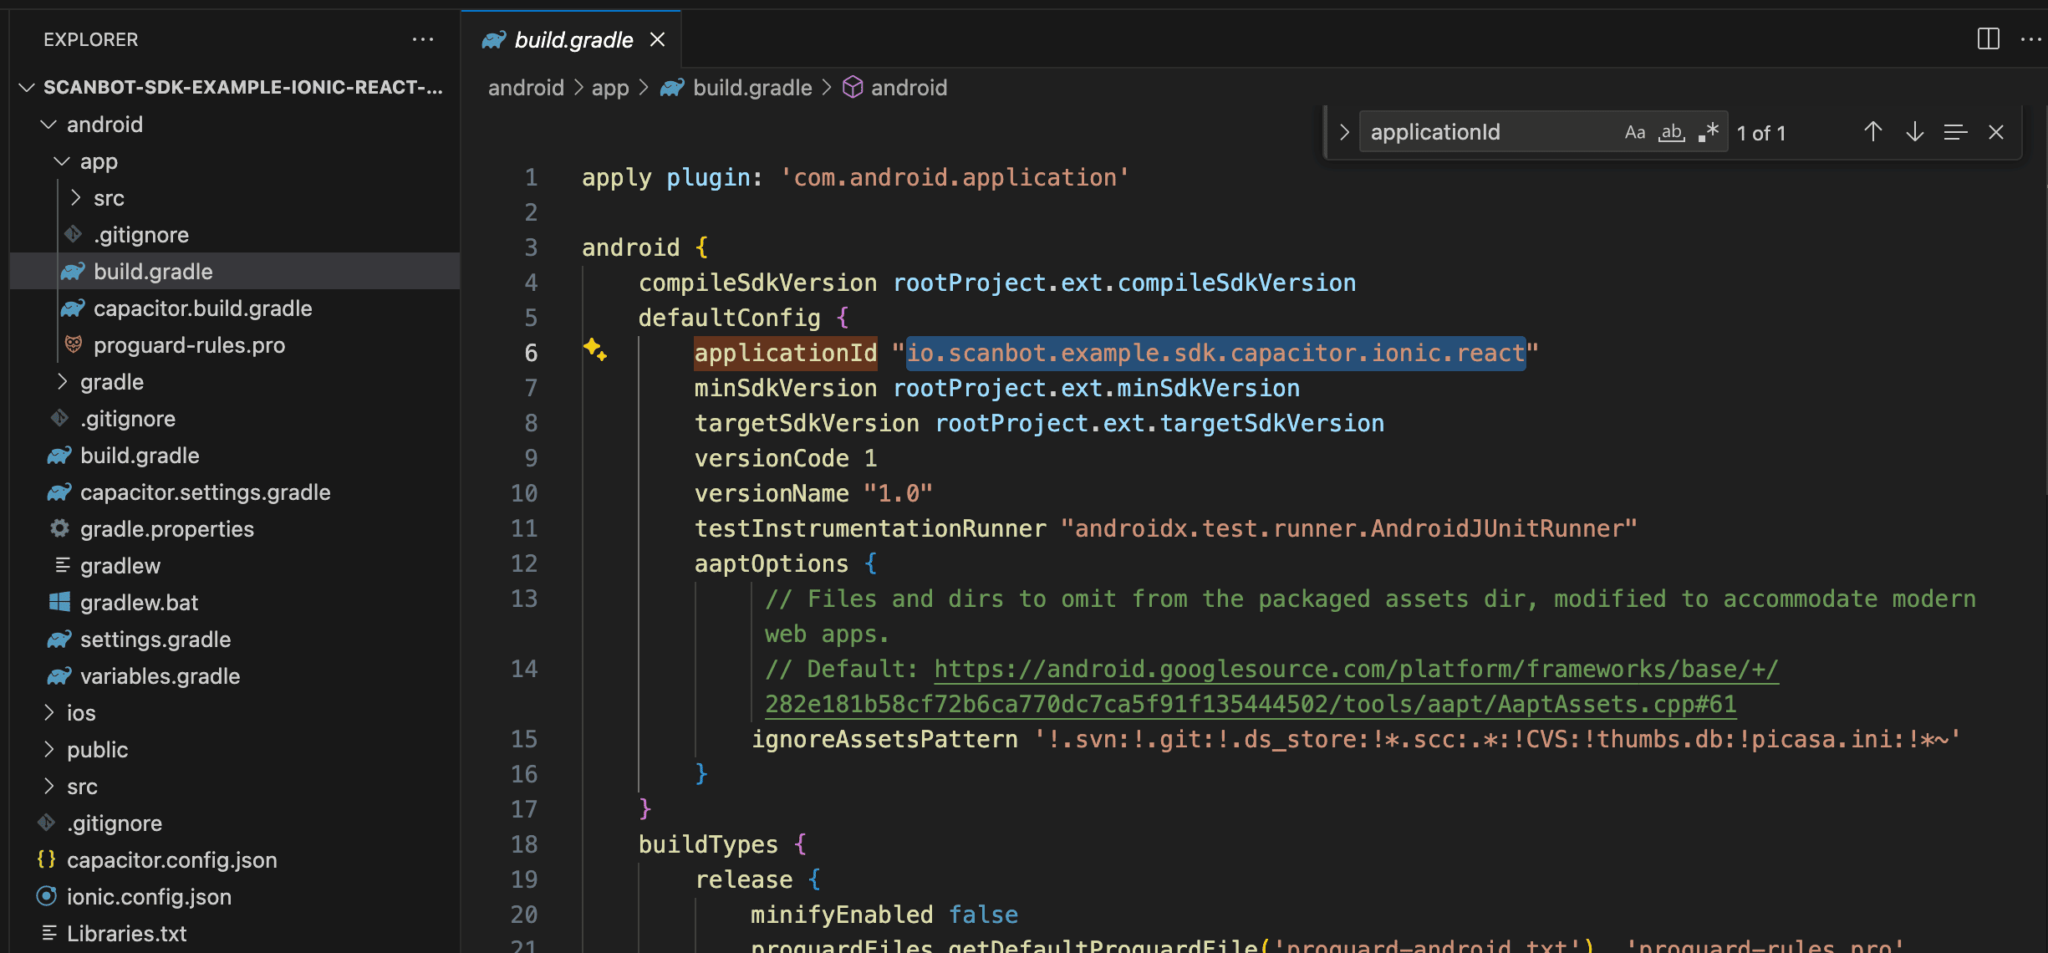Image resolution: width=2048 pixels, height=953 pixels.
Task: Open the app breadcrumb item
Action: pos(611,88)
